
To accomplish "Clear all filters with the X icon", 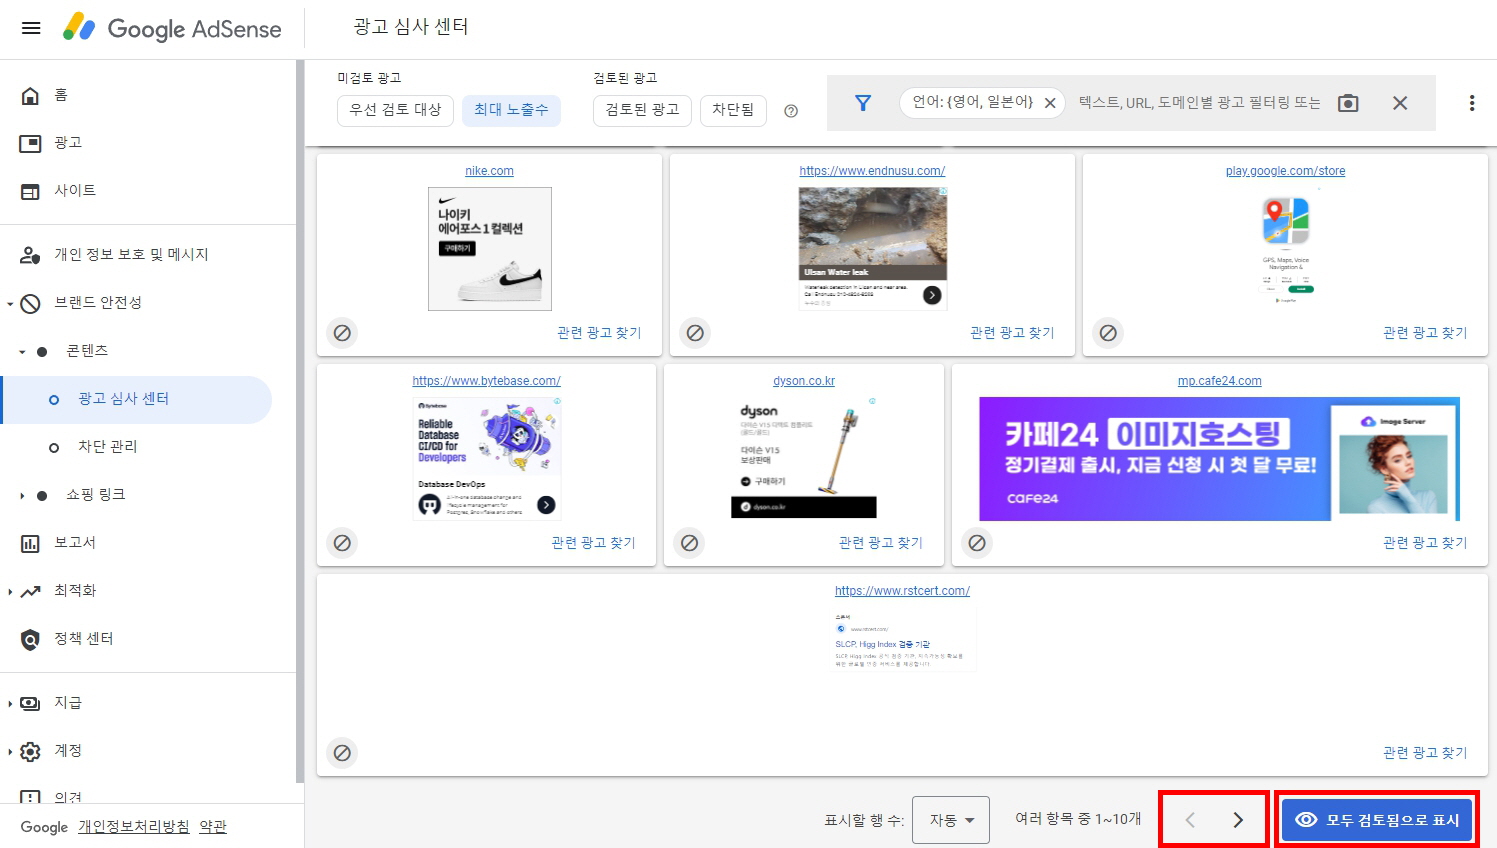I will [1400, 103].
